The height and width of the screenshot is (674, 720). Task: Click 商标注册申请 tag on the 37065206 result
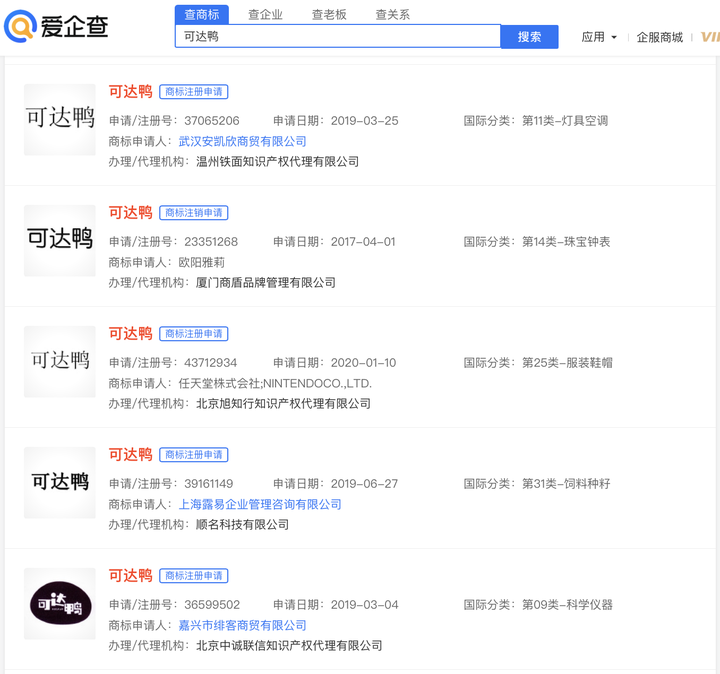pyautogui.click(x=194, y=92)
